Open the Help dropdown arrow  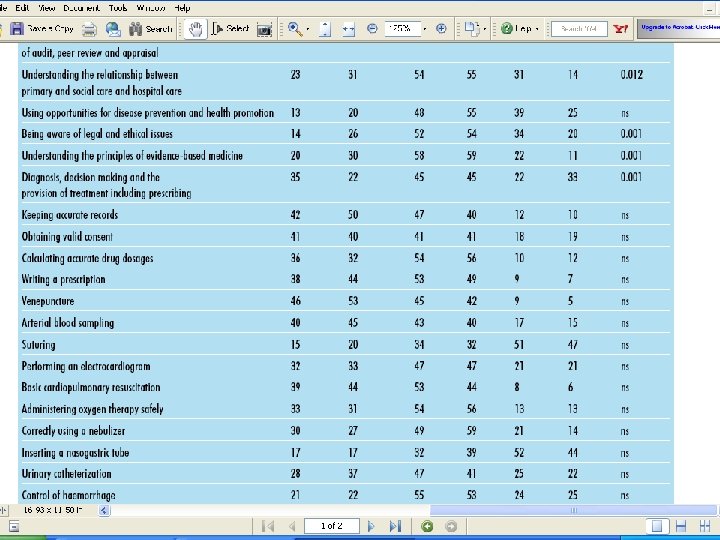click(537, 29)
